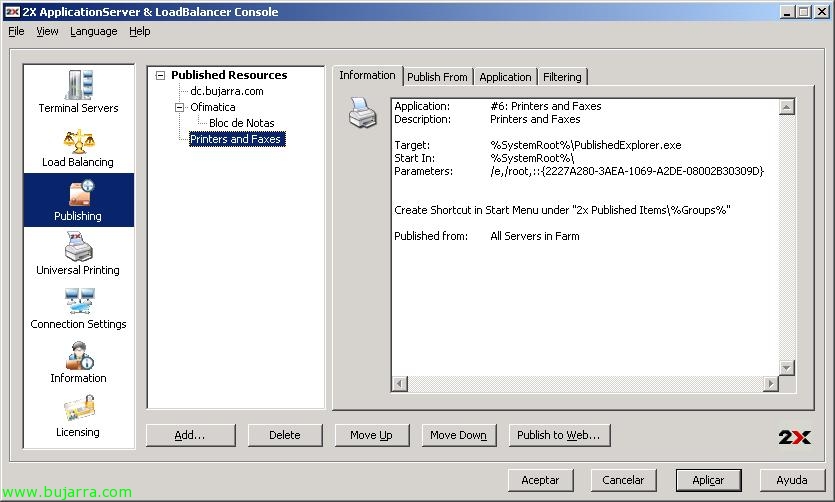Click the Connection Settings label
The height and width of the screenshot is (502, 835).
tap(78, 324)
